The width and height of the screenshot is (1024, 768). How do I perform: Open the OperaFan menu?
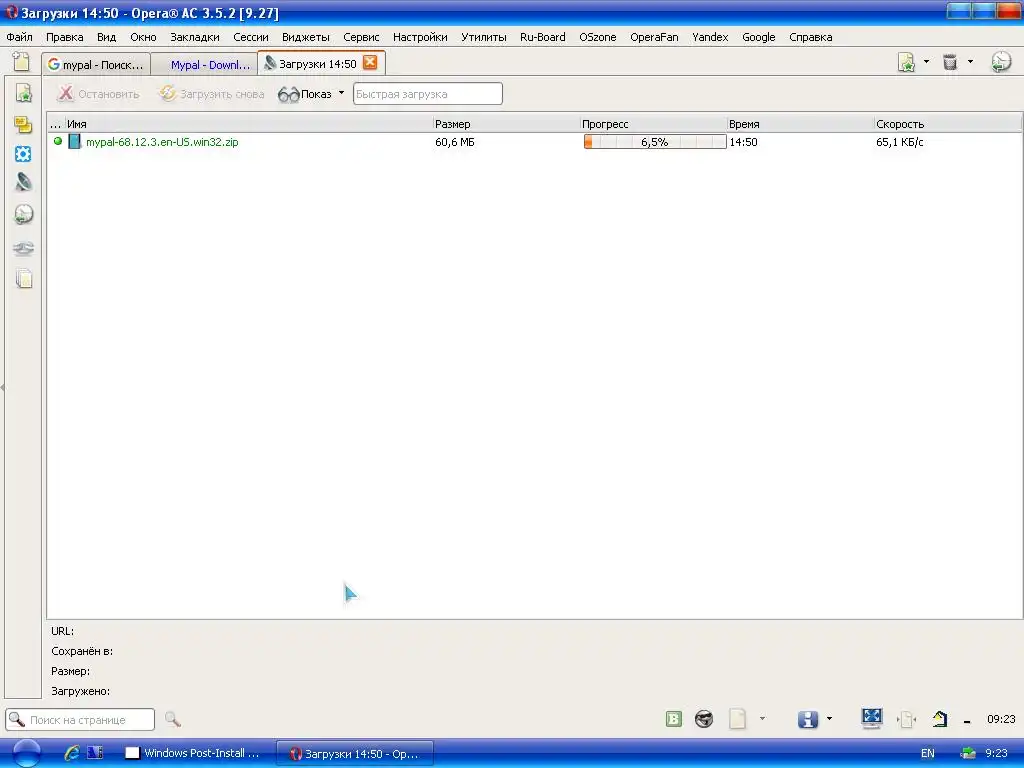(x=654, y=37)
